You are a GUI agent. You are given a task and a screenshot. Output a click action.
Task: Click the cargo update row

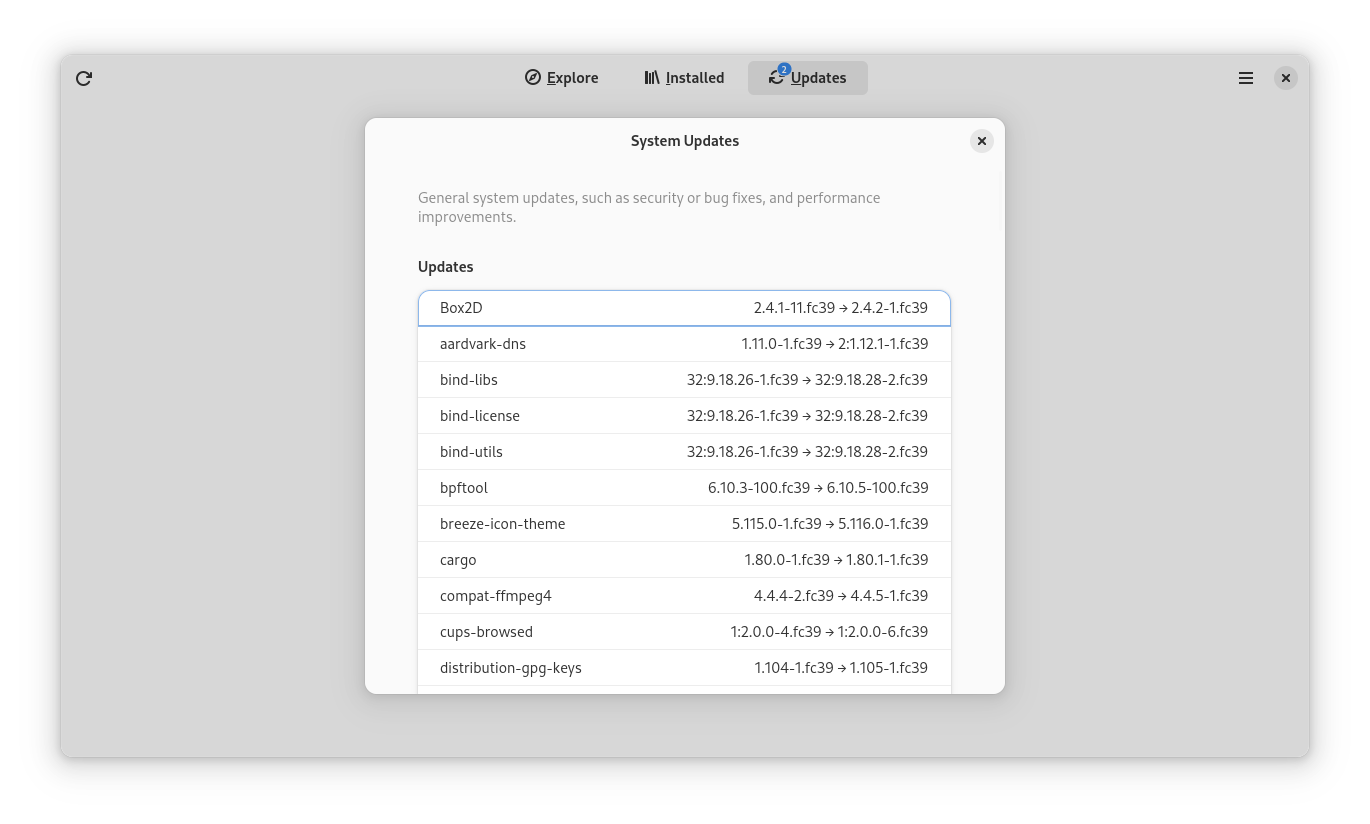coord(684,560)
